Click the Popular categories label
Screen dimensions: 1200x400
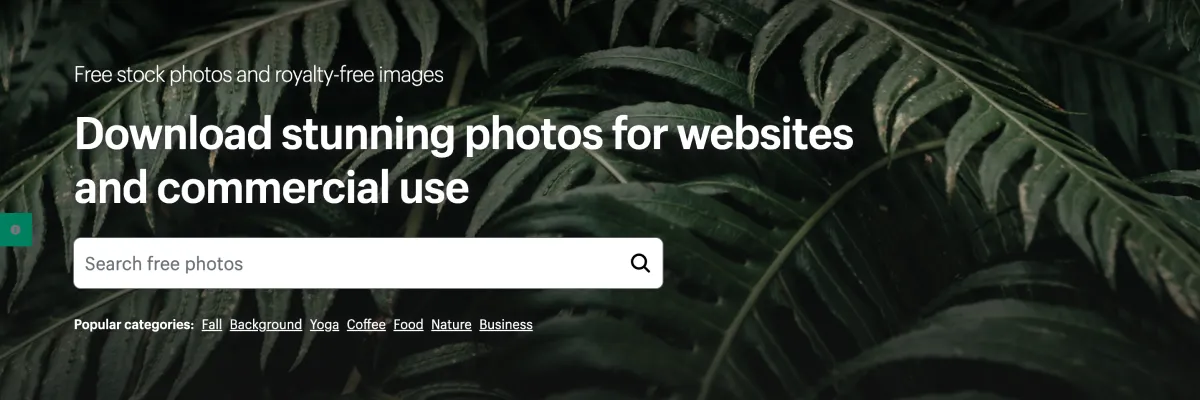pos(134,325)
